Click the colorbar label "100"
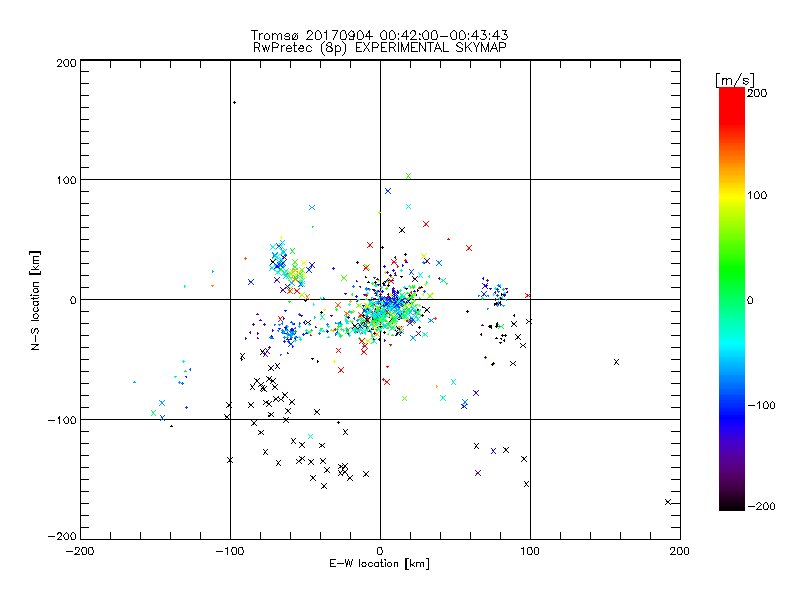 click(757, 195)
